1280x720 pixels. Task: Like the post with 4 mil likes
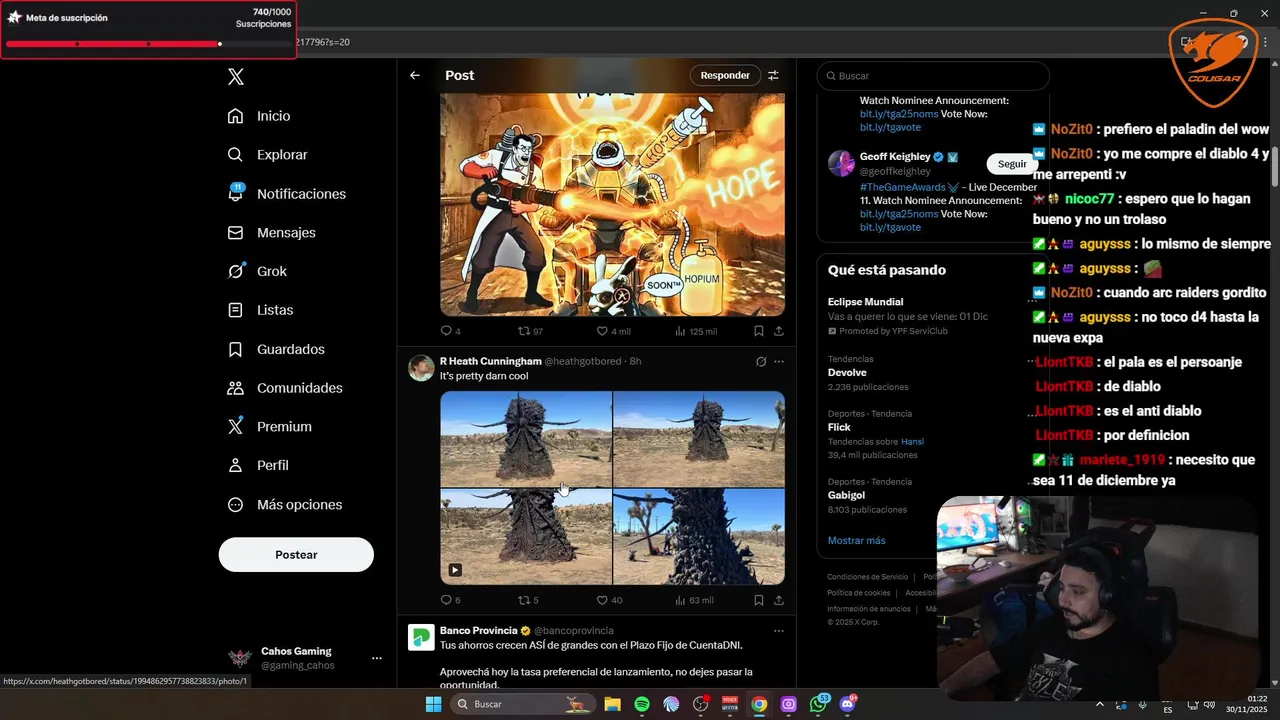pyautogui.click(x=613, y=331)
